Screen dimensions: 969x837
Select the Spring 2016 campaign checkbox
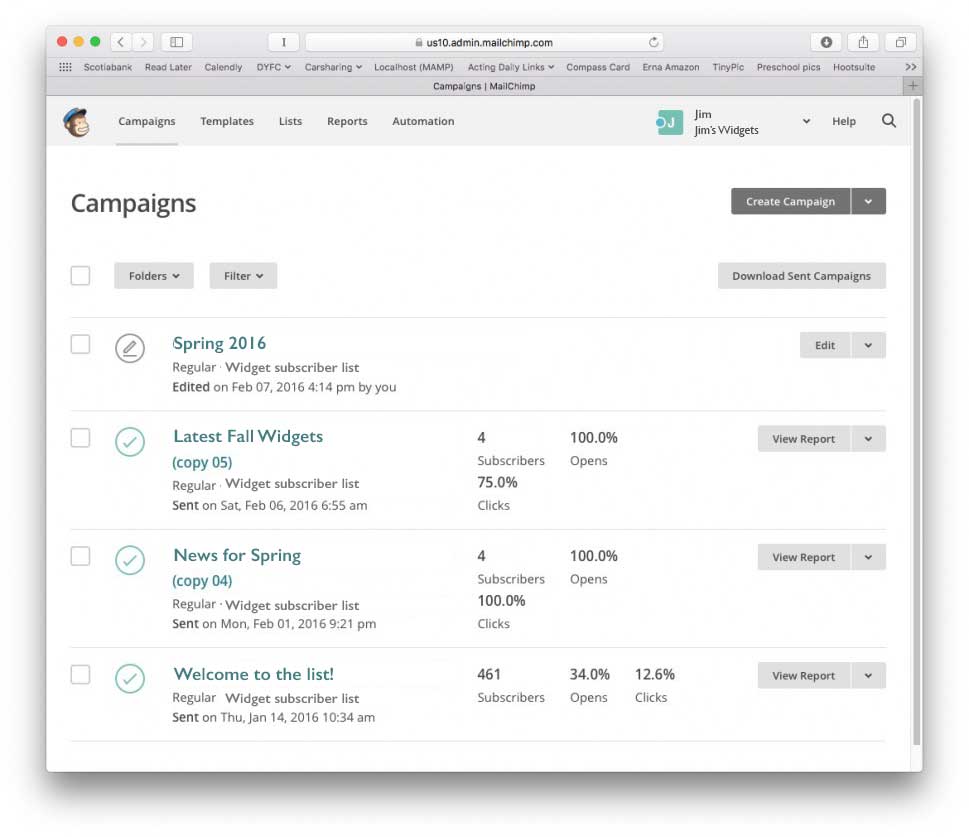80,344
